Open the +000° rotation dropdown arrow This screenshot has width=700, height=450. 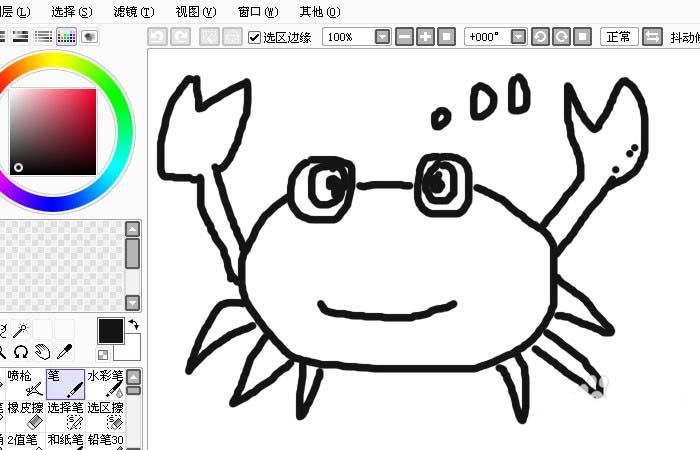tap(518, 37)
